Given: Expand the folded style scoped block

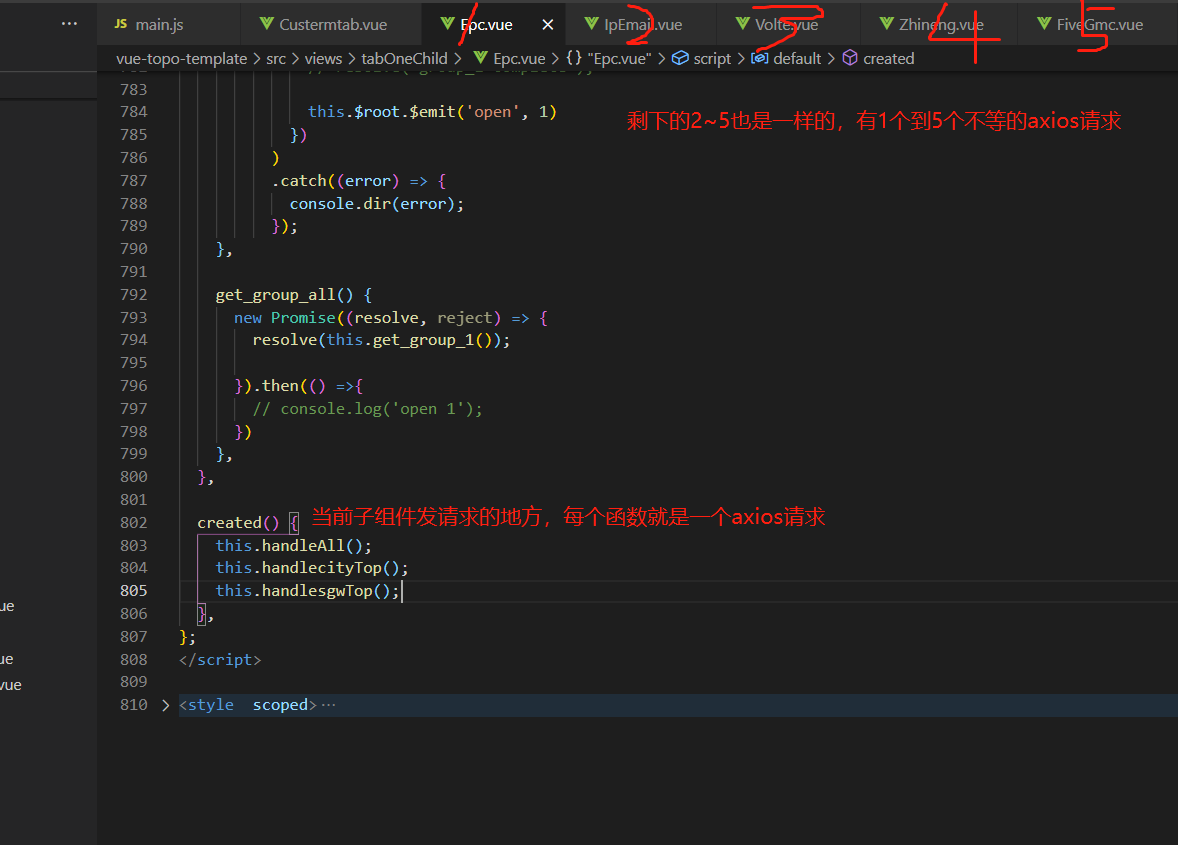Looking at the screenshot, I should tap(165, 705).
